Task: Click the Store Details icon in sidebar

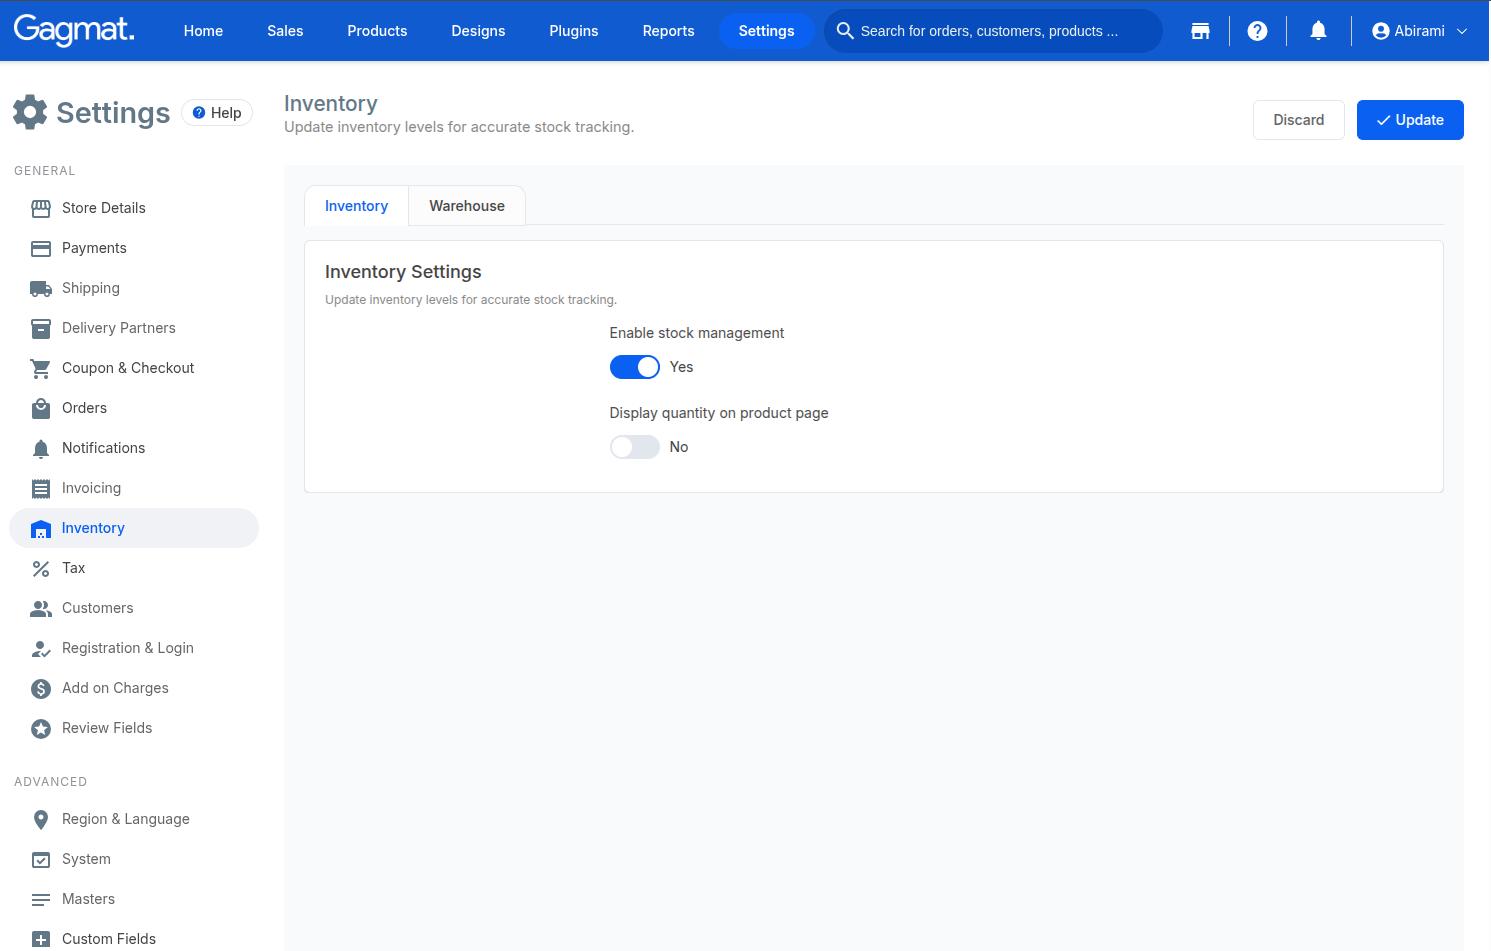Action: point(41,208)
